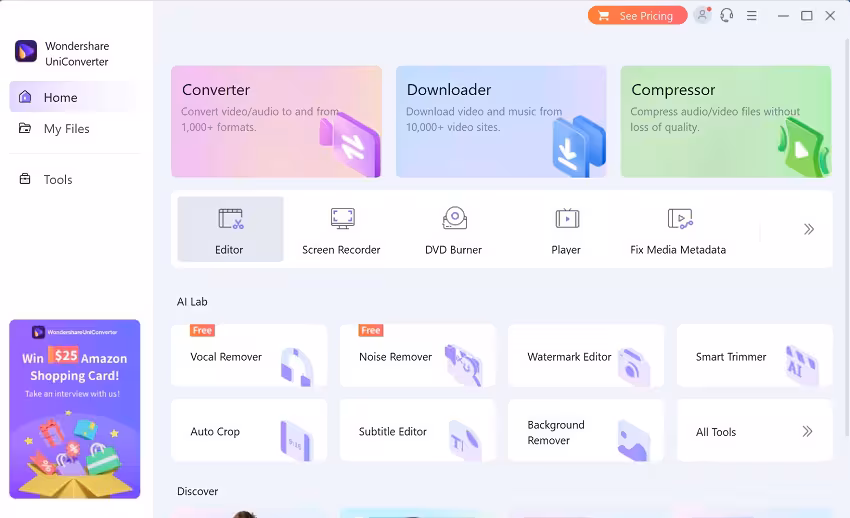Click the Wondershare UniConverter logo icon
Viewport: 850px width, 518px height.
coord(25,51)
